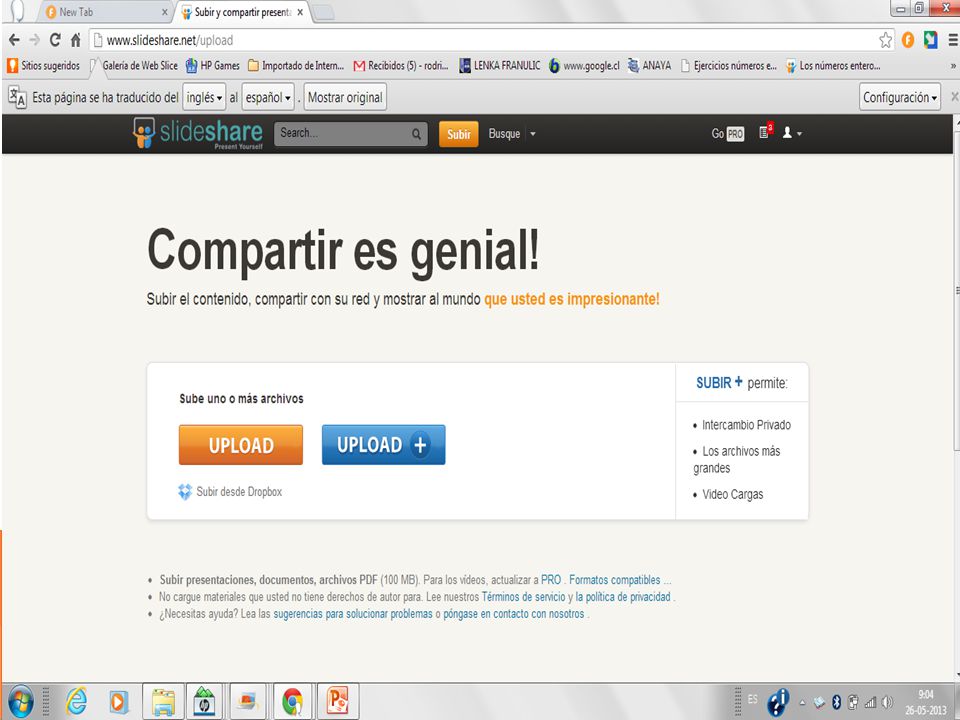Image resolution: width=960 pixels, height=720 pixels.
Task: Open the inglés source language dropdown
Action: [204, 97]
